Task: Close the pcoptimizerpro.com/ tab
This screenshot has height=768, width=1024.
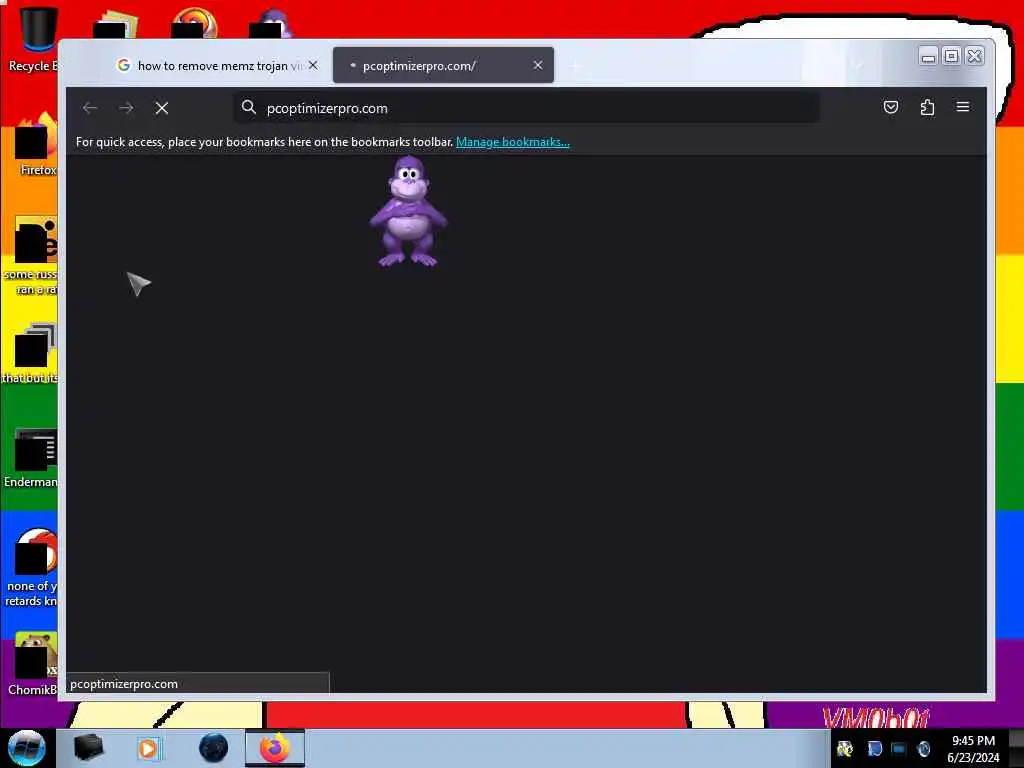Action: [x=537, y=65]
